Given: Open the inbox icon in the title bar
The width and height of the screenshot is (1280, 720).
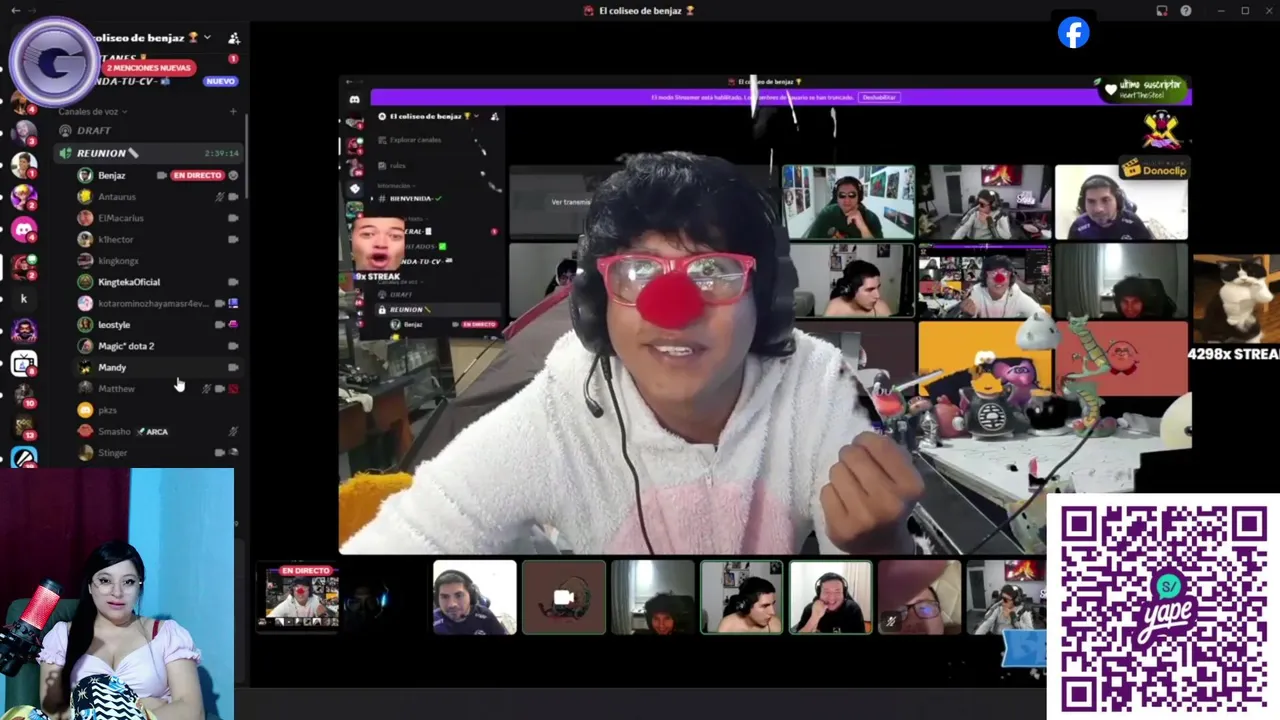Looking at the screenshot, I should 1162,10.
